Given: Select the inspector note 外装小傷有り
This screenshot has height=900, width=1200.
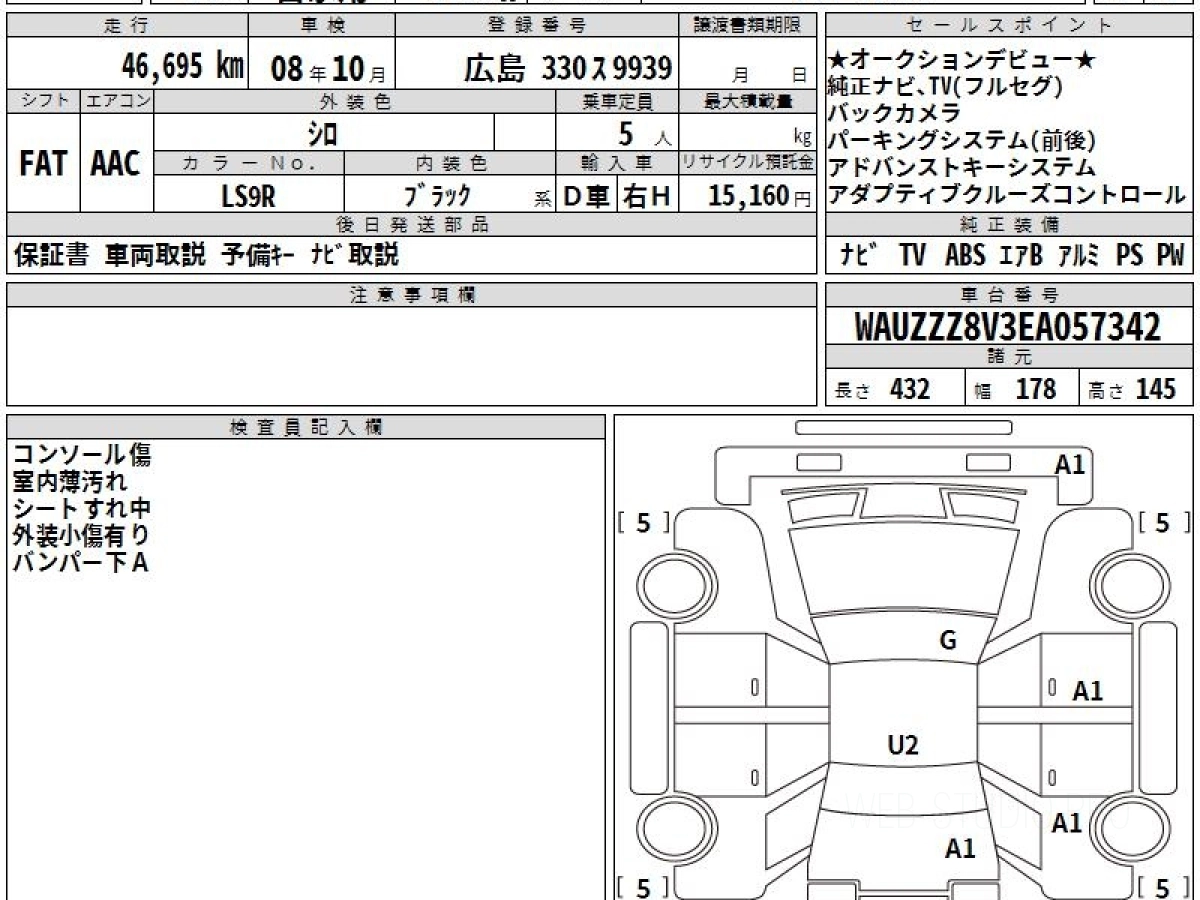Looking at the screenshot, I should pyautogui.click(x=81, y=536).
